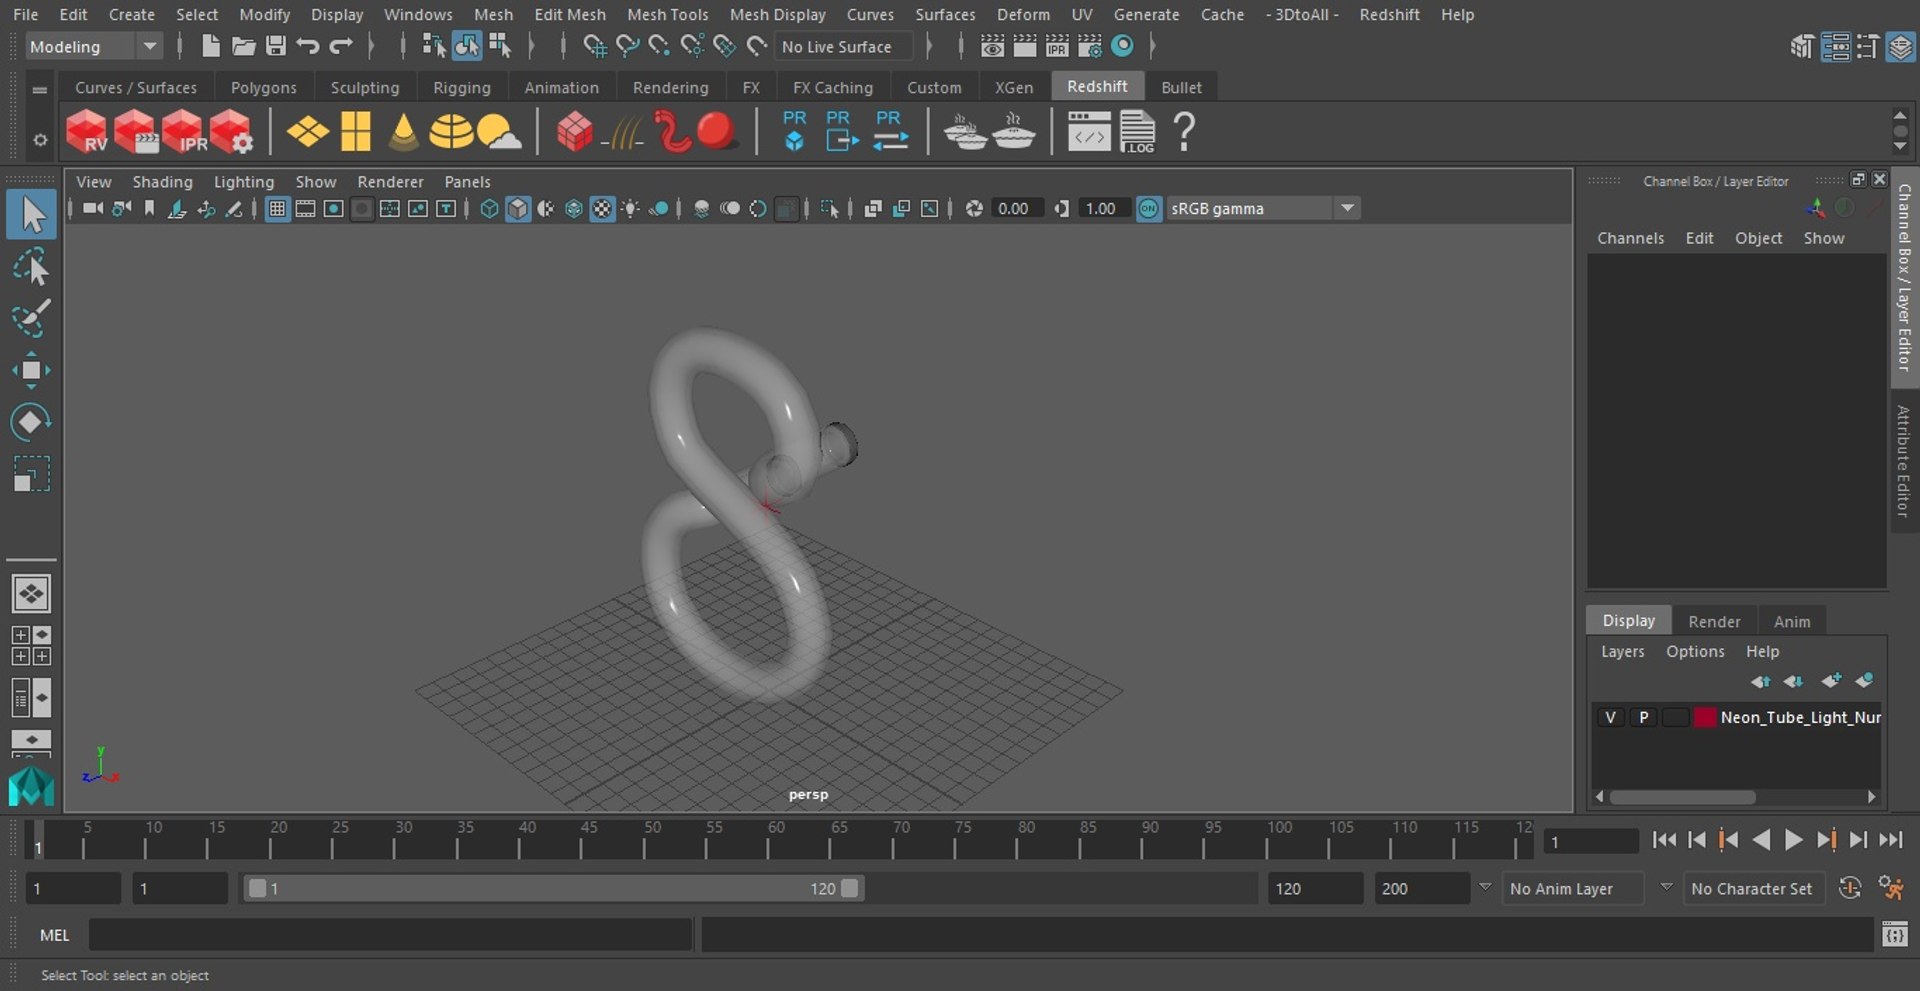Open the Redshift menu in menu bar
Screen dimensions: 1920x991
1389,15
